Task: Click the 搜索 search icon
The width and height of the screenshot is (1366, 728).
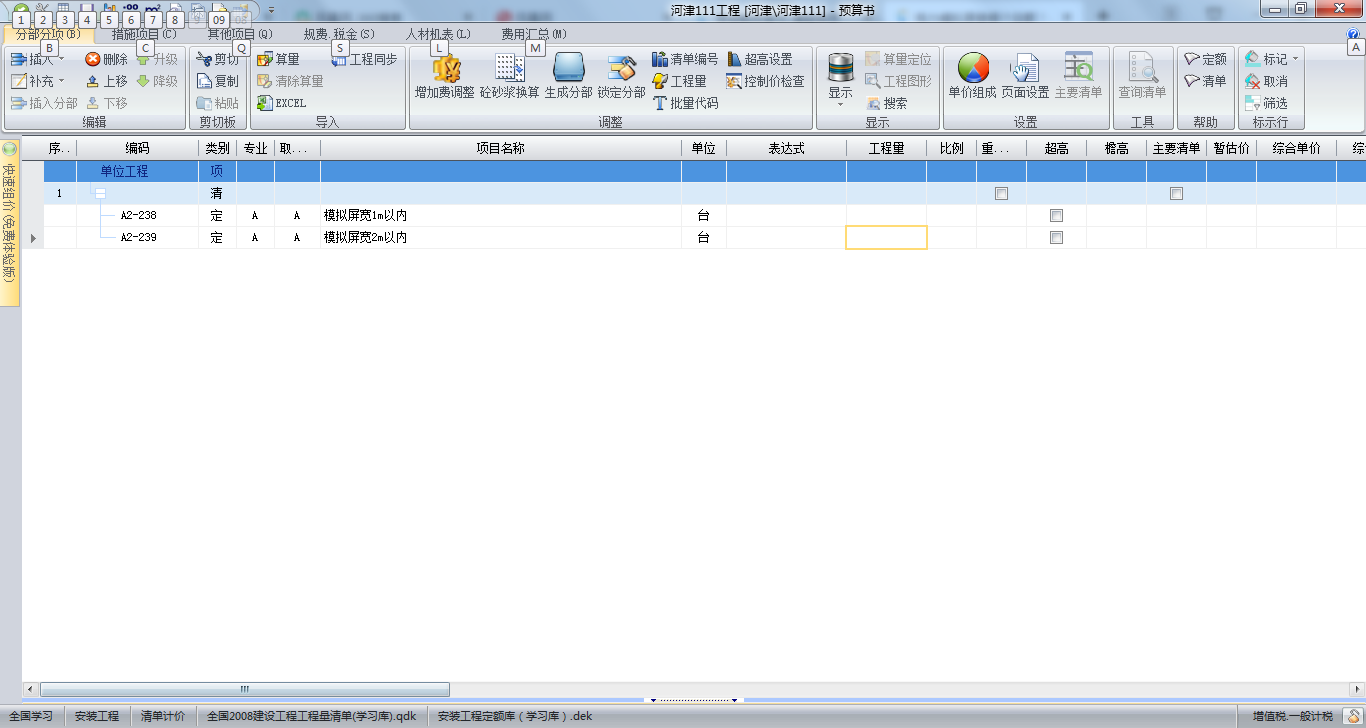Action: tap(873, 103)
